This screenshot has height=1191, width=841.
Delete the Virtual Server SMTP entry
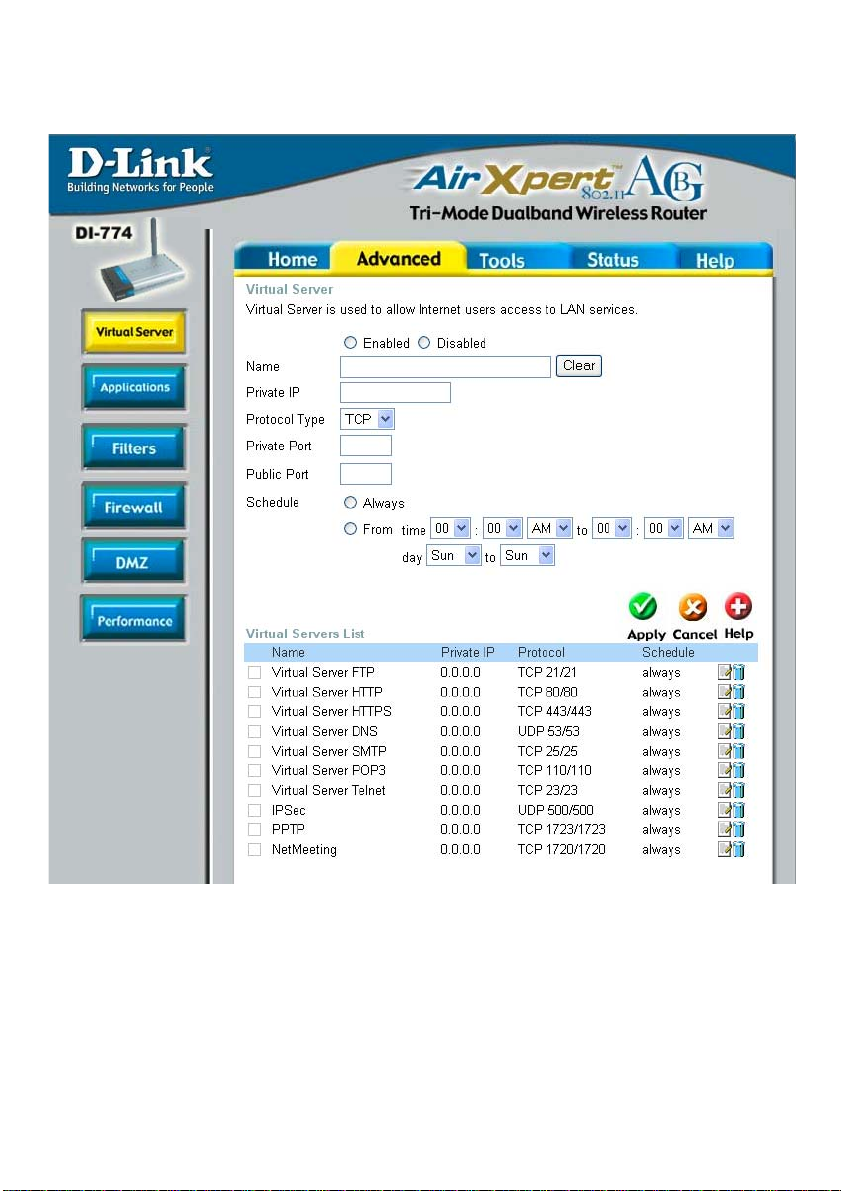738,751
